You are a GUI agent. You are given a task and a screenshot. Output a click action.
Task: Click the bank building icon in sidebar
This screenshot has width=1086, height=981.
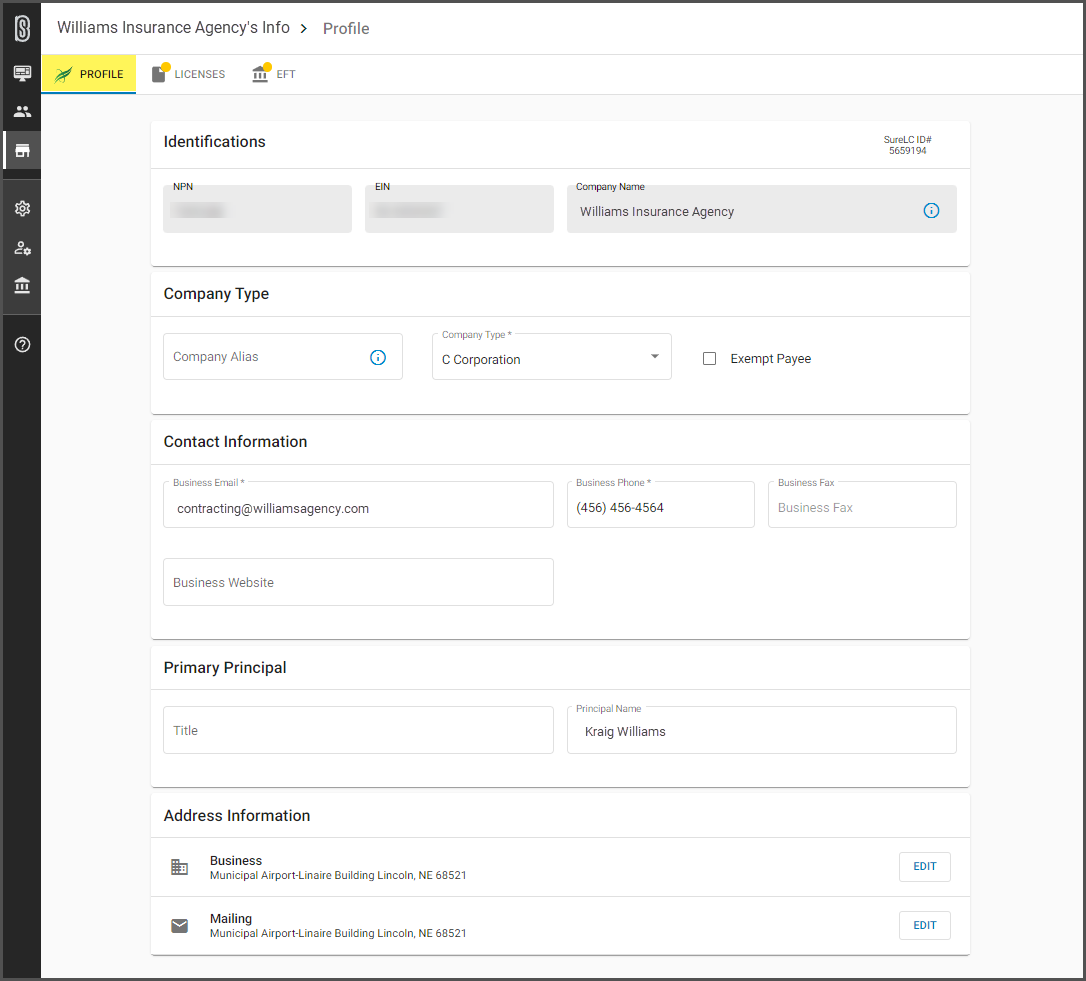point(22,285)
